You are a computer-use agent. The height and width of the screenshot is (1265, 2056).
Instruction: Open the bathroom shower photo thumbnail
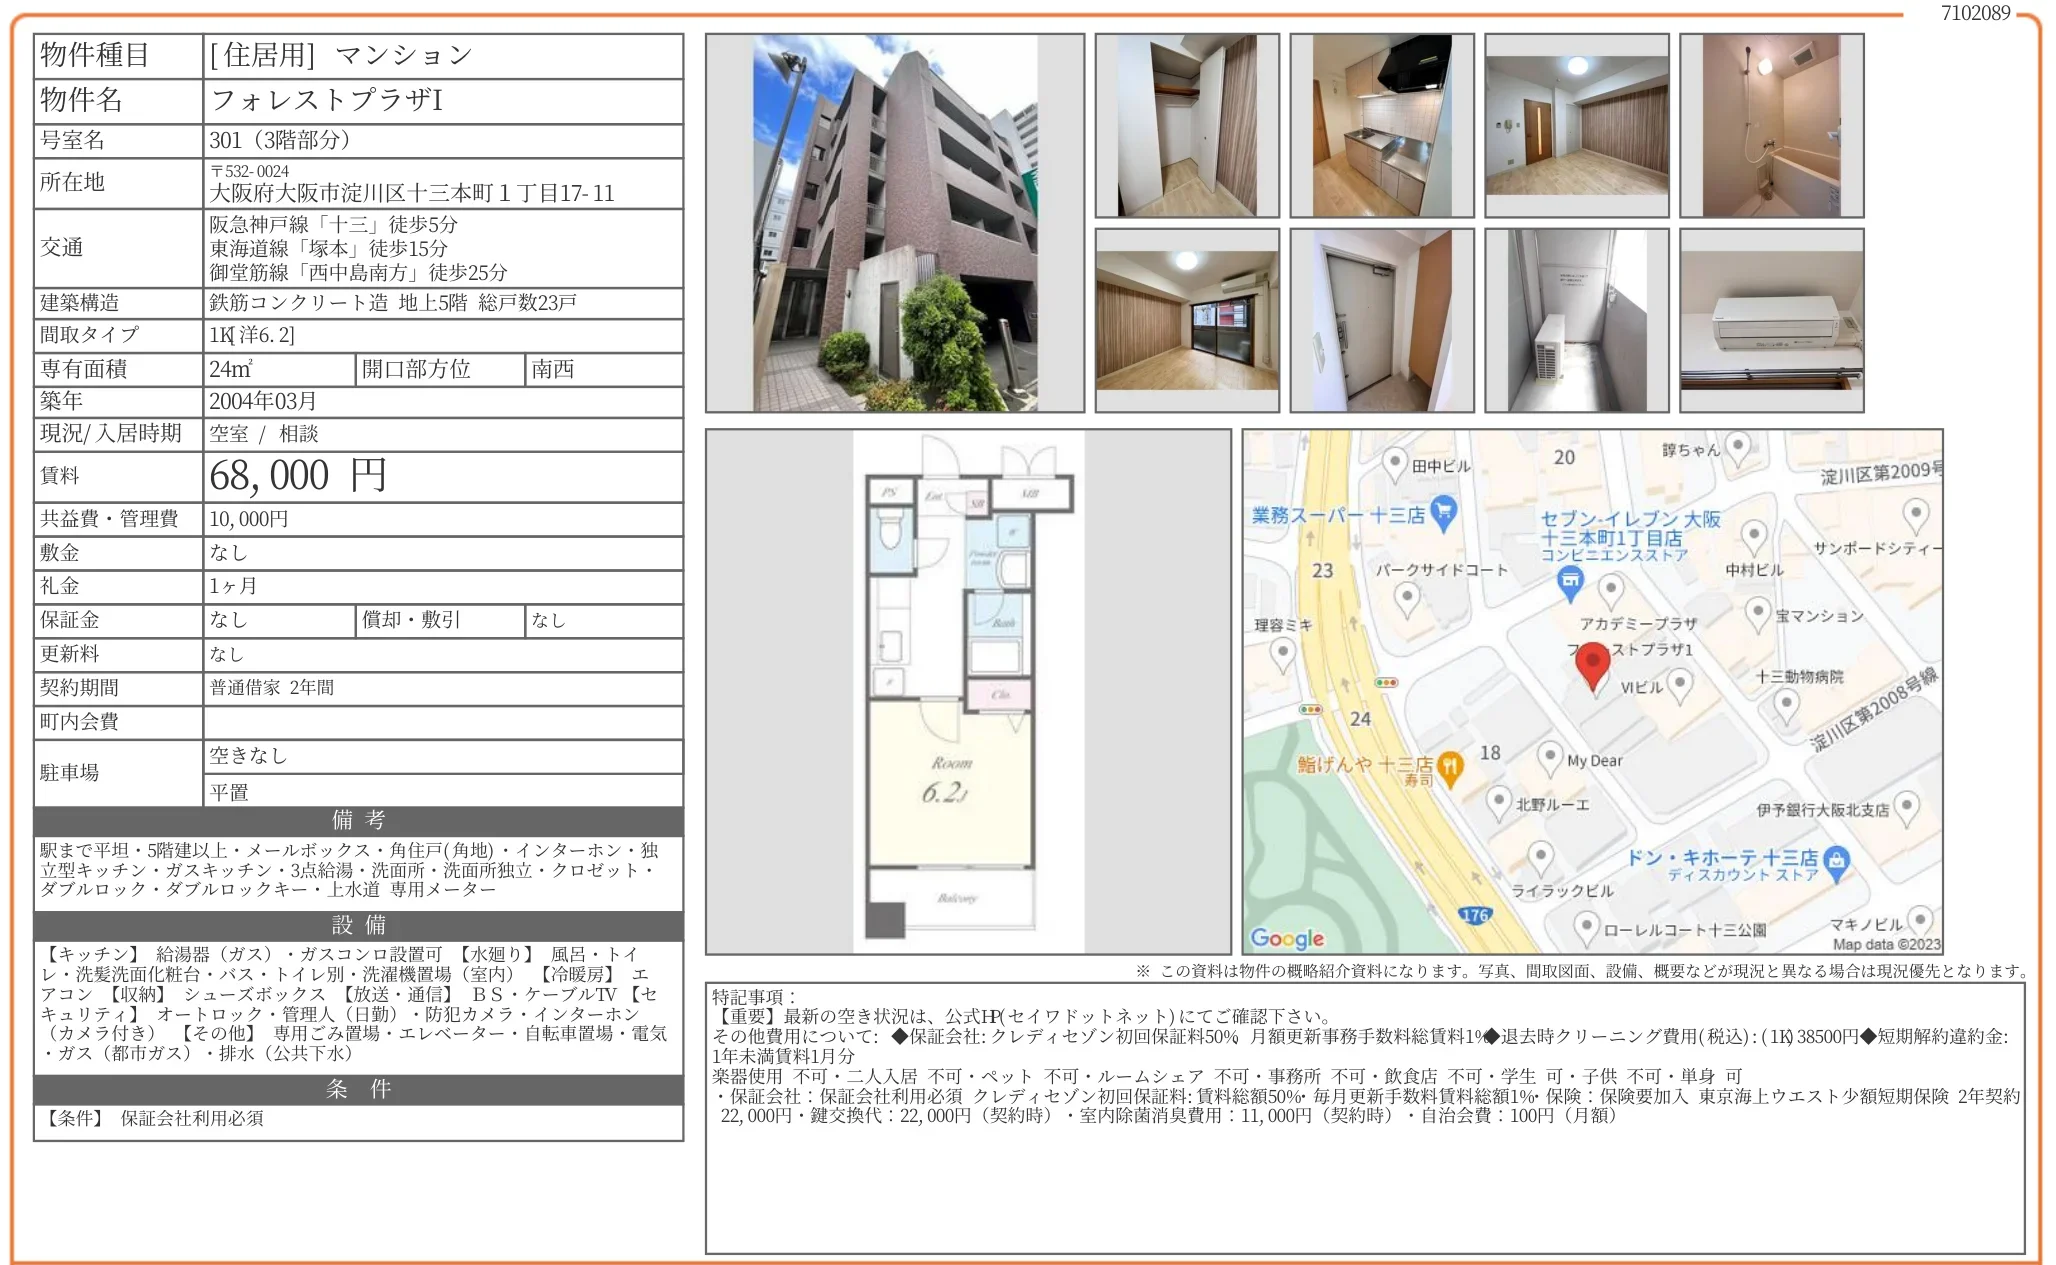tap(1771, 126)
